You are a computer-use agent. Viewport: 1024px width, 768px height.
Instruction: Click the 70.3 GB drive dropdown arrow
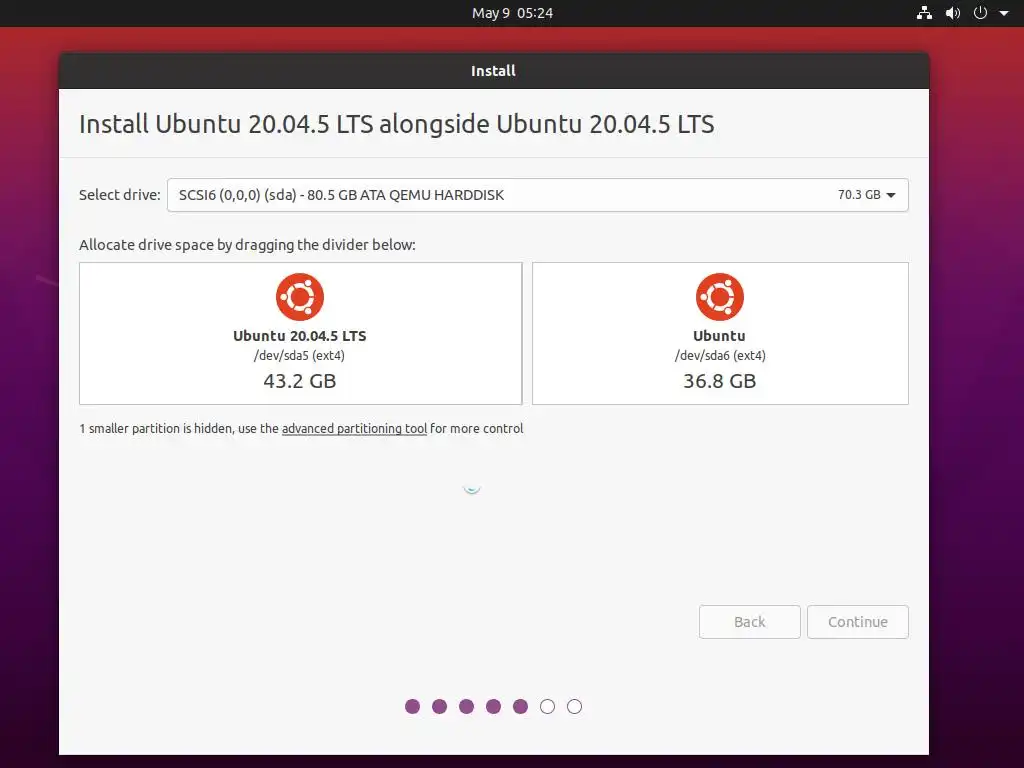pos(891,195)
